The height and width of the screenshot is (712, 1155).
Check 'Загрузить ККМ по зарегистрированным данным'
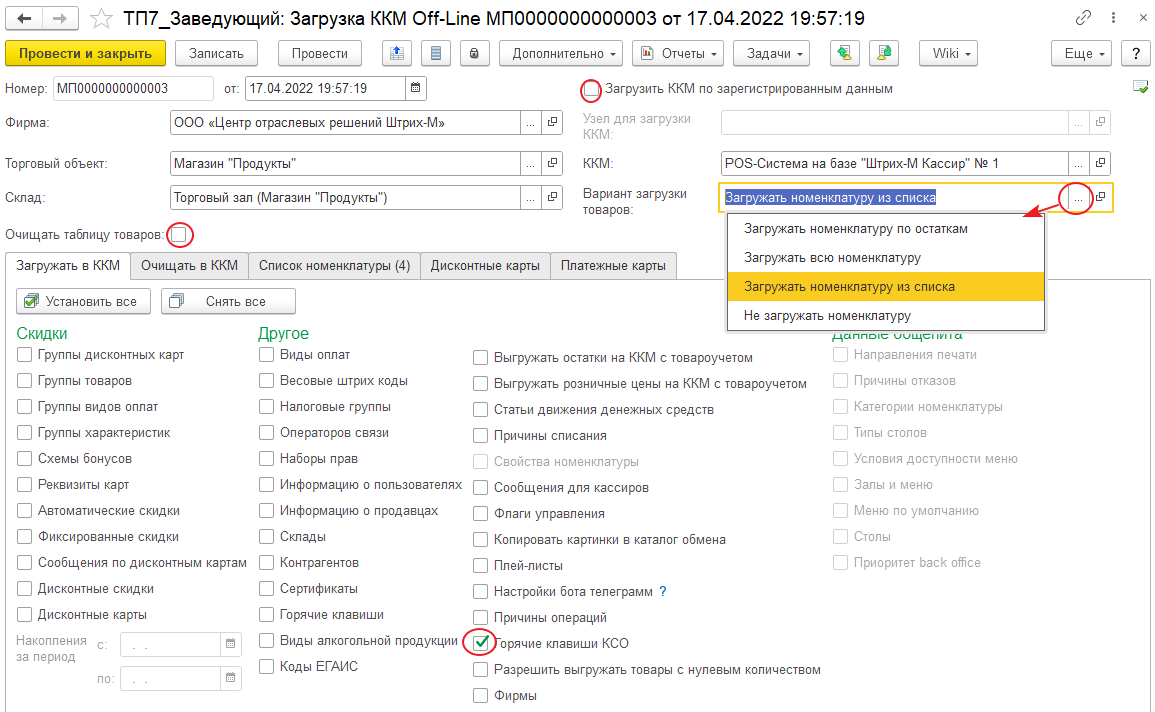tap(592, 89)
